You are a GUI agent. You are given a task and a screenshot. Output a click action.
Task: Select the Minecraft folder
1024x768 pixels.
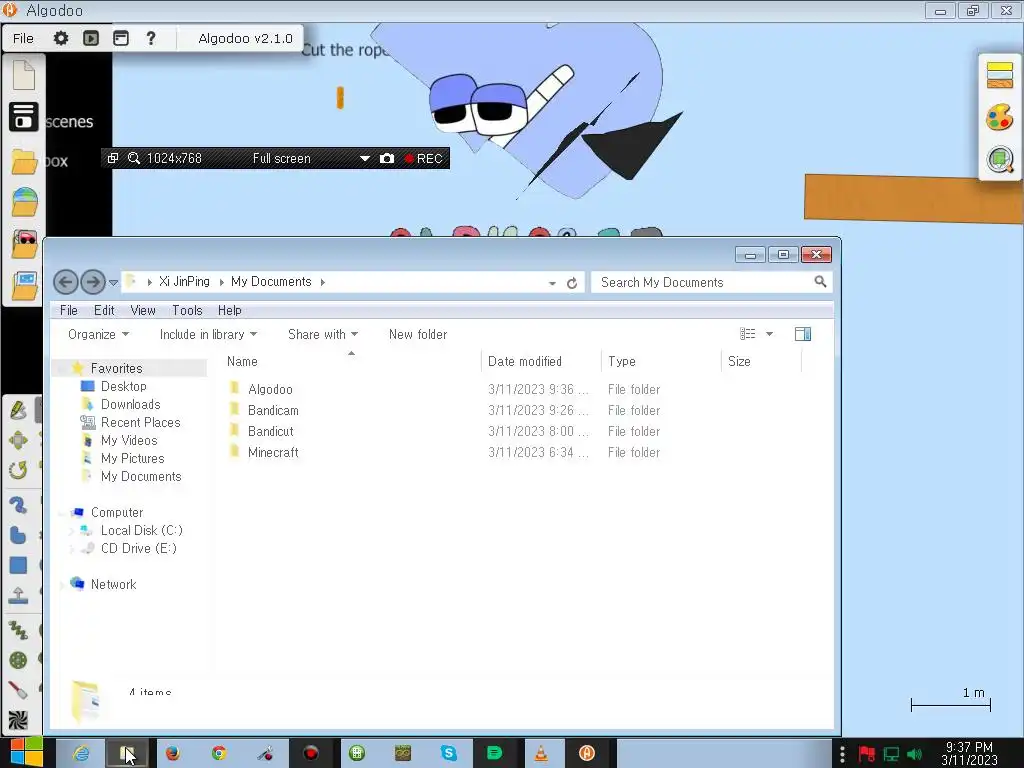tap(273, 452)
